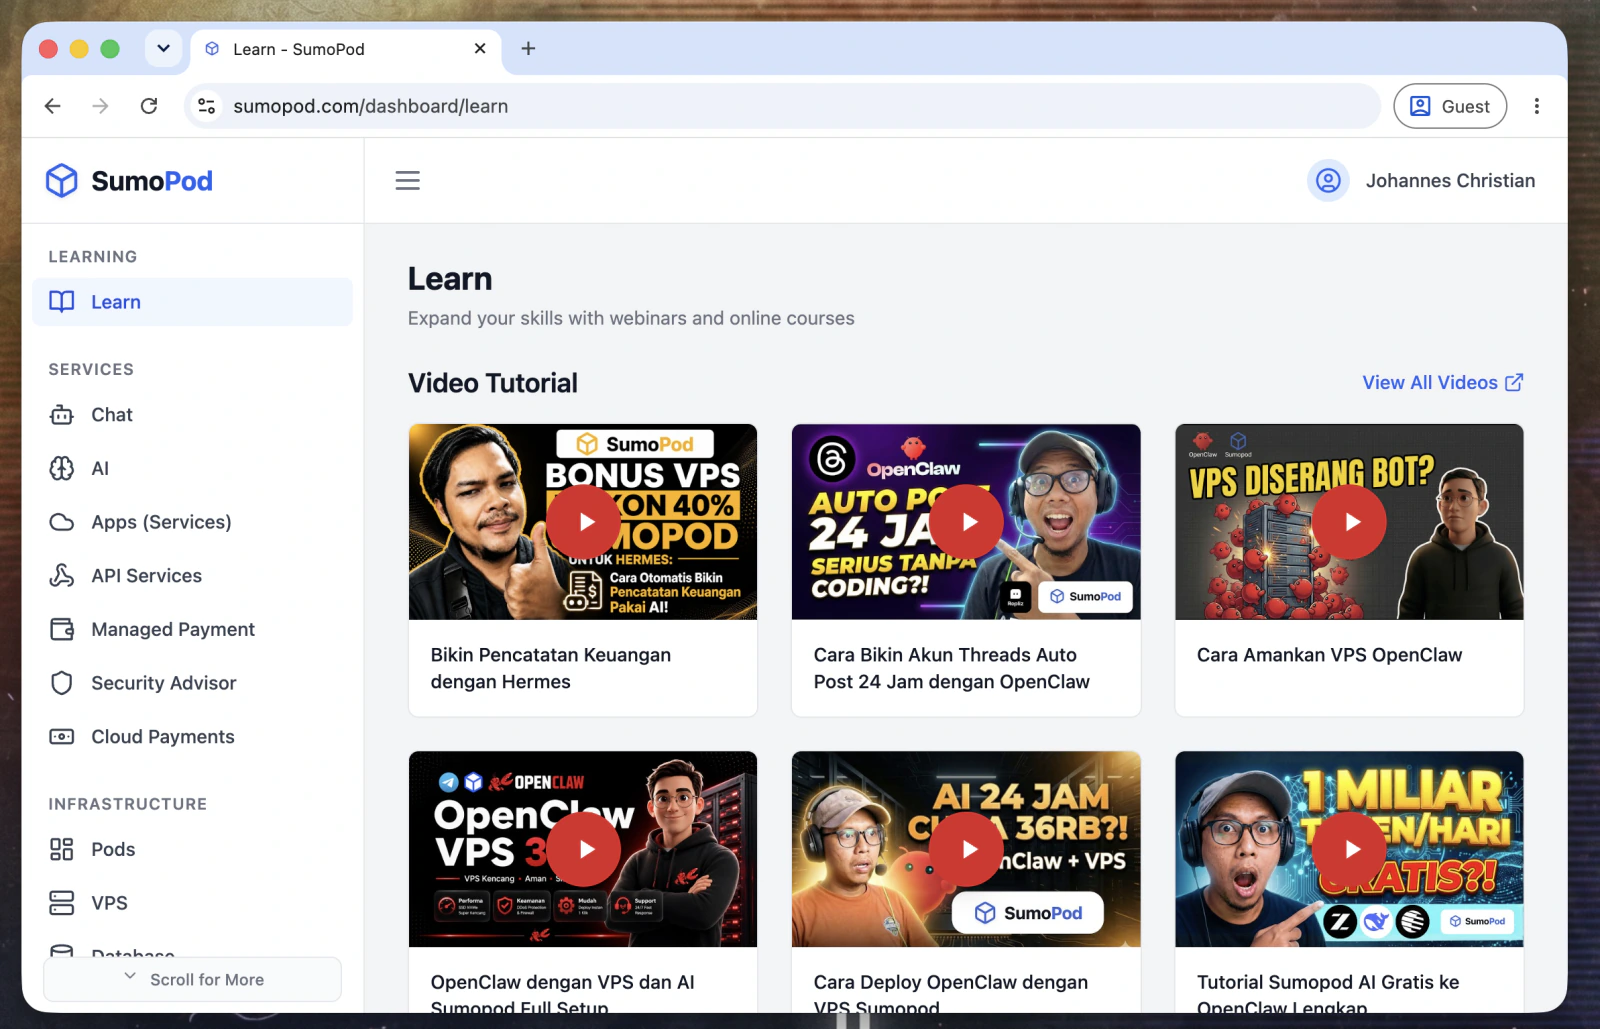Click the Guest profile button
The width and height of the screenshot is (1600, 1029).
pyautogui.click(x=1450, y=106)
